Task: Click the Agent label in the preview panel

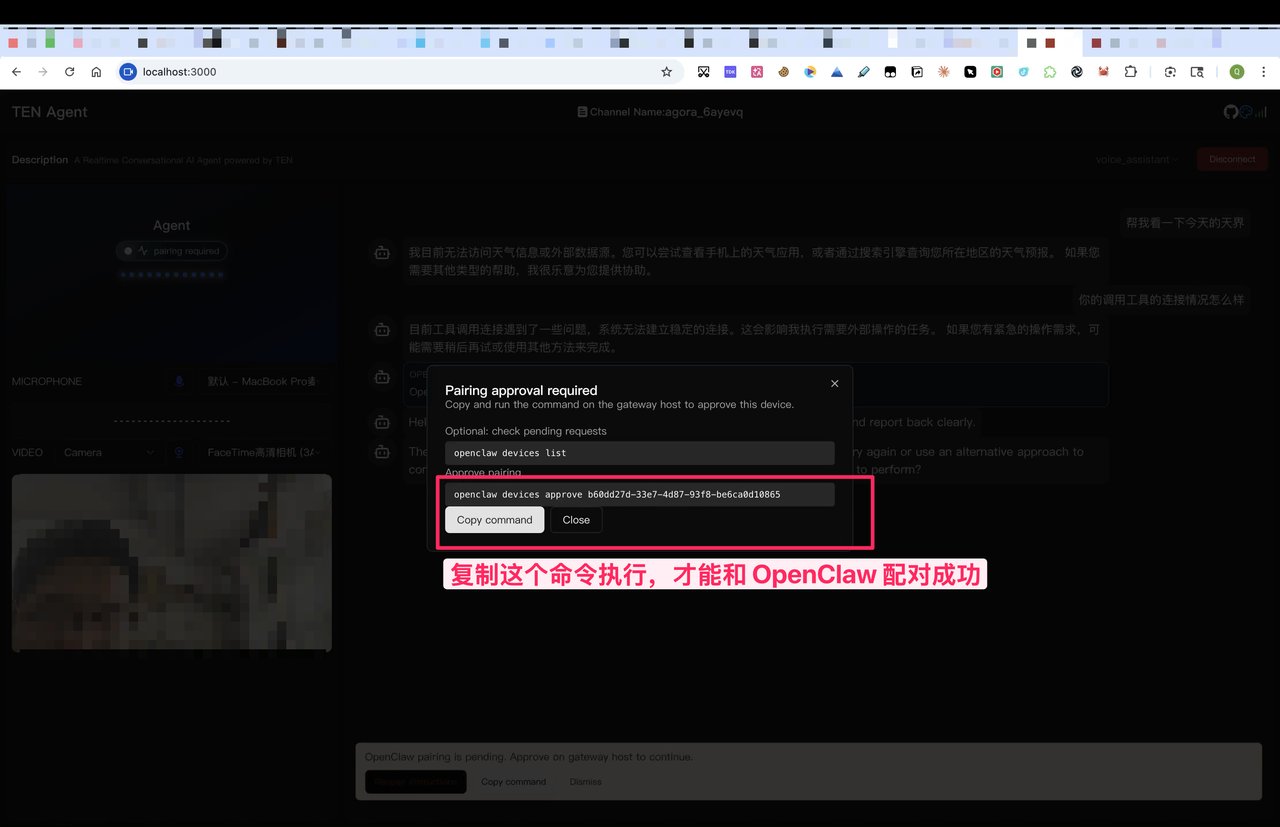Action: (x=172, y=226)
